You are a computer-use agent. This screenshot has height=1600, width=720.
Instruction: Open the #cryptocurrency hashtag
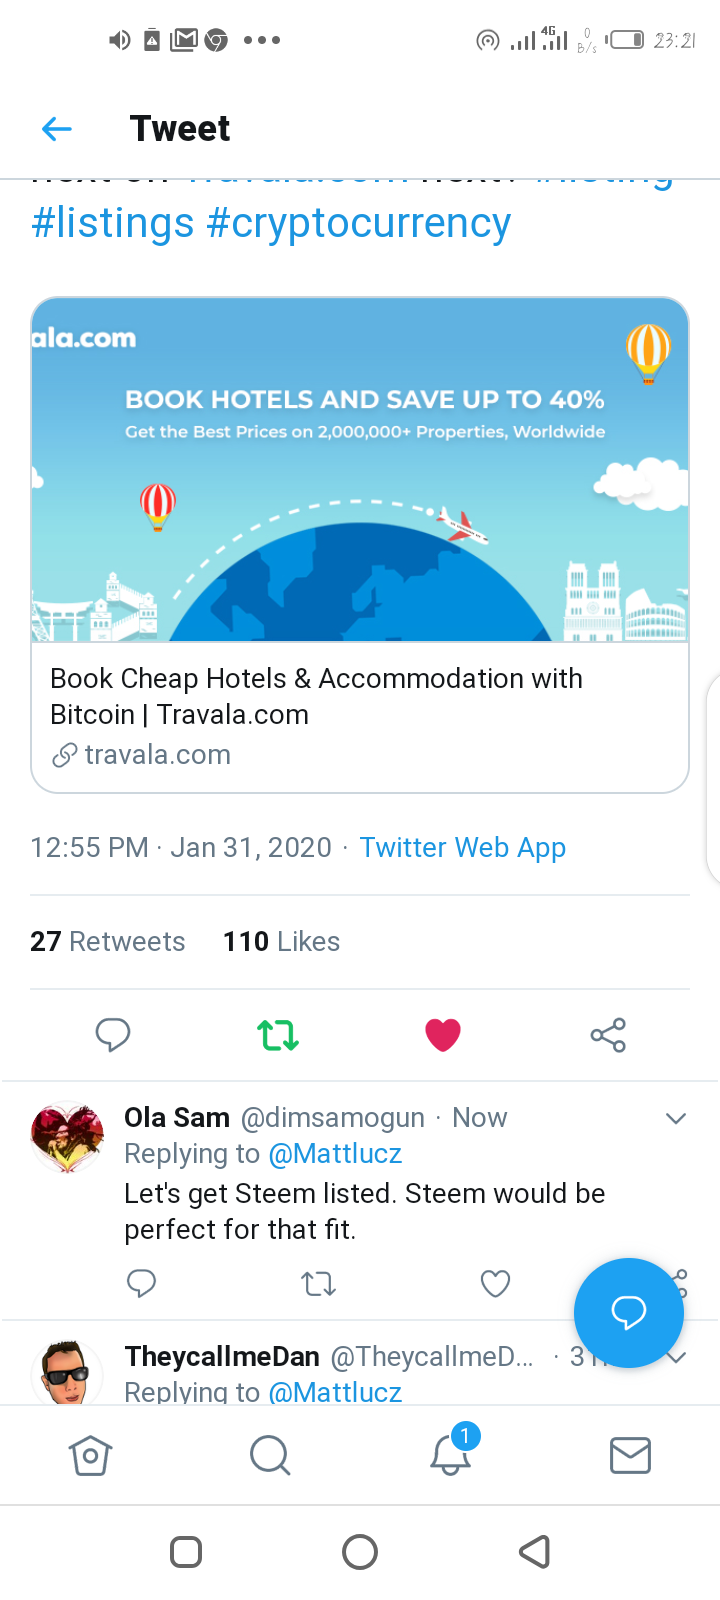tap(358, 222)
